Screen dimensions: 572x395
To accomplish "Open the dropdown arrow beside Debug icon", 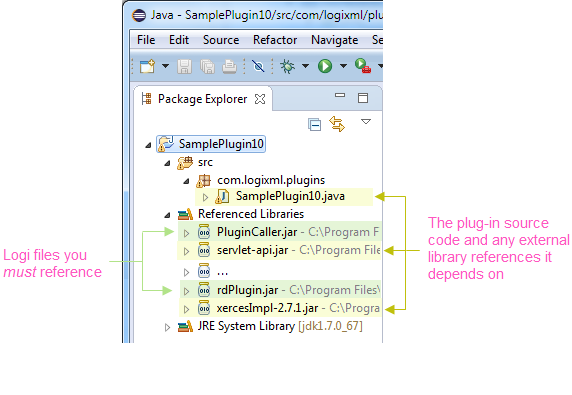I will [x=306, y=66].
